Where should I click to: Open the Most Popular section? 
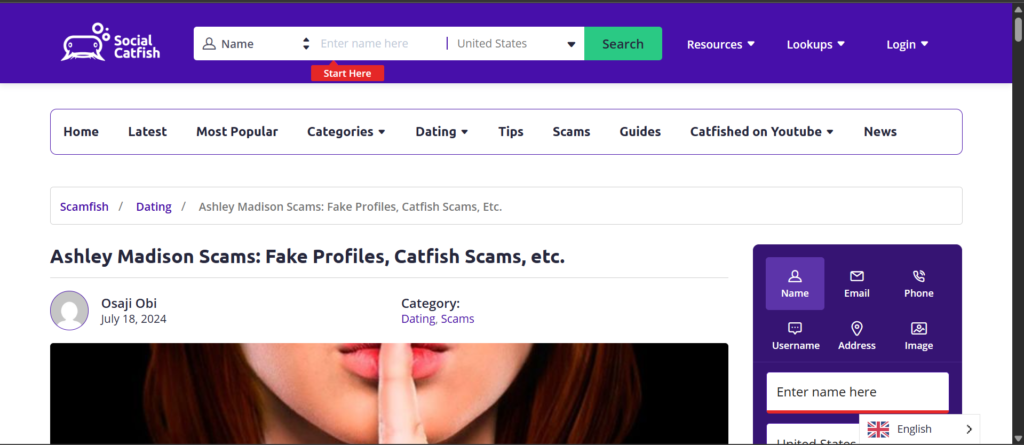[237, 131]
